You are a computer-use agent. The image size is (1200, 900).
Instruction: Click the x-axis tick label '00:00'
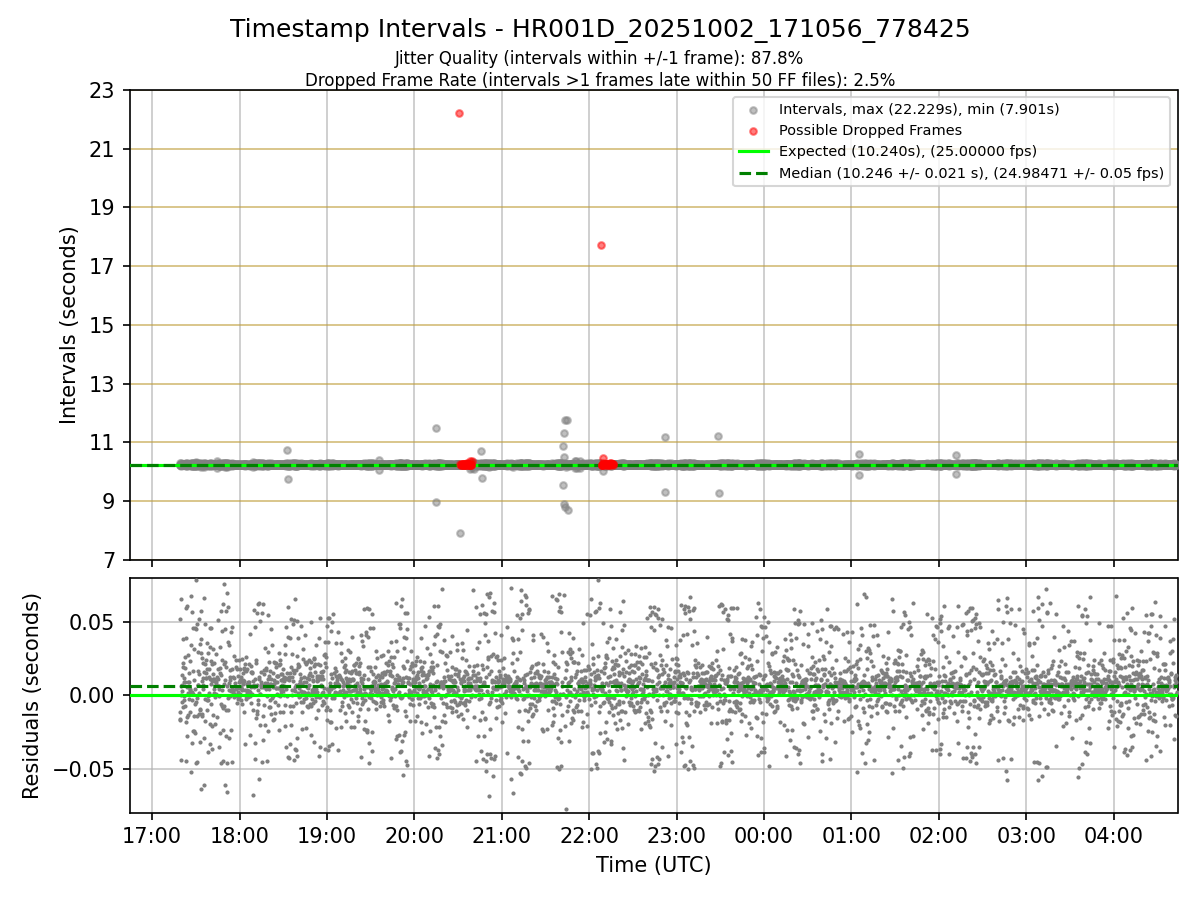pyautogui.click(x=764, y=835)
